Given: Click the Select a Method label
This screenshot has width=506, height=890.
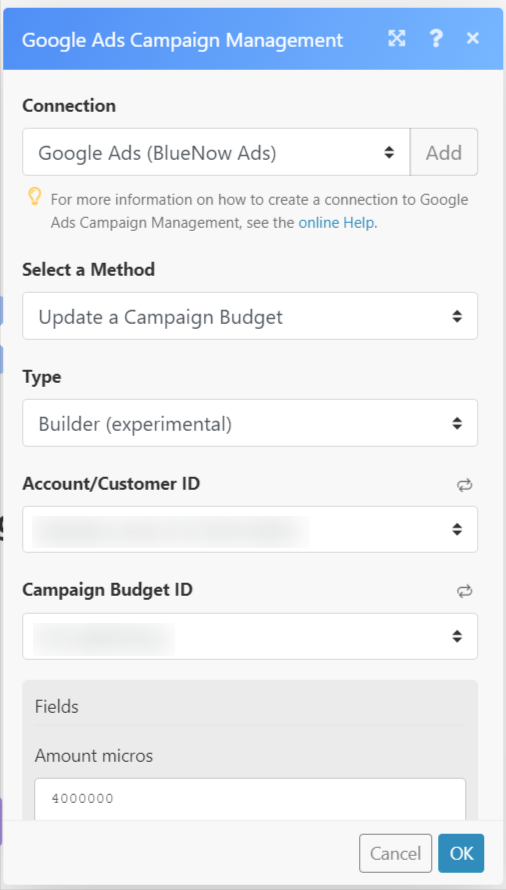Looking at the screenshot, I should point(89,269).
